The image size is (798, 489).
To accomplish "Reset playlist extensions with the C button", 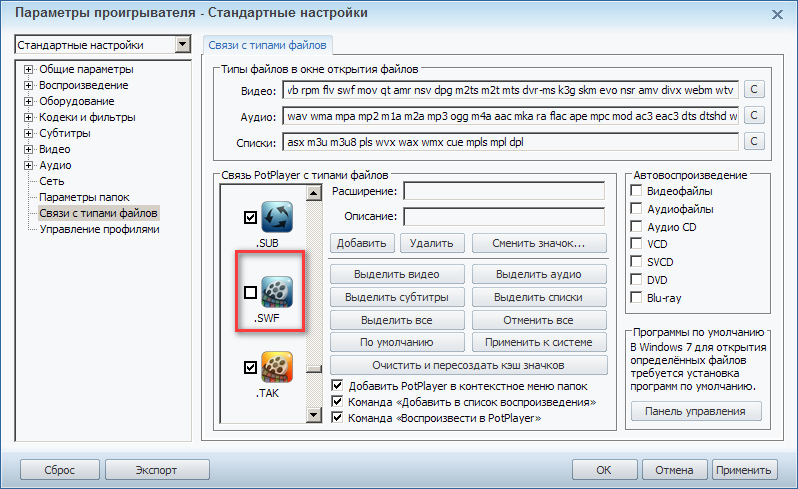I will point(755,142).
